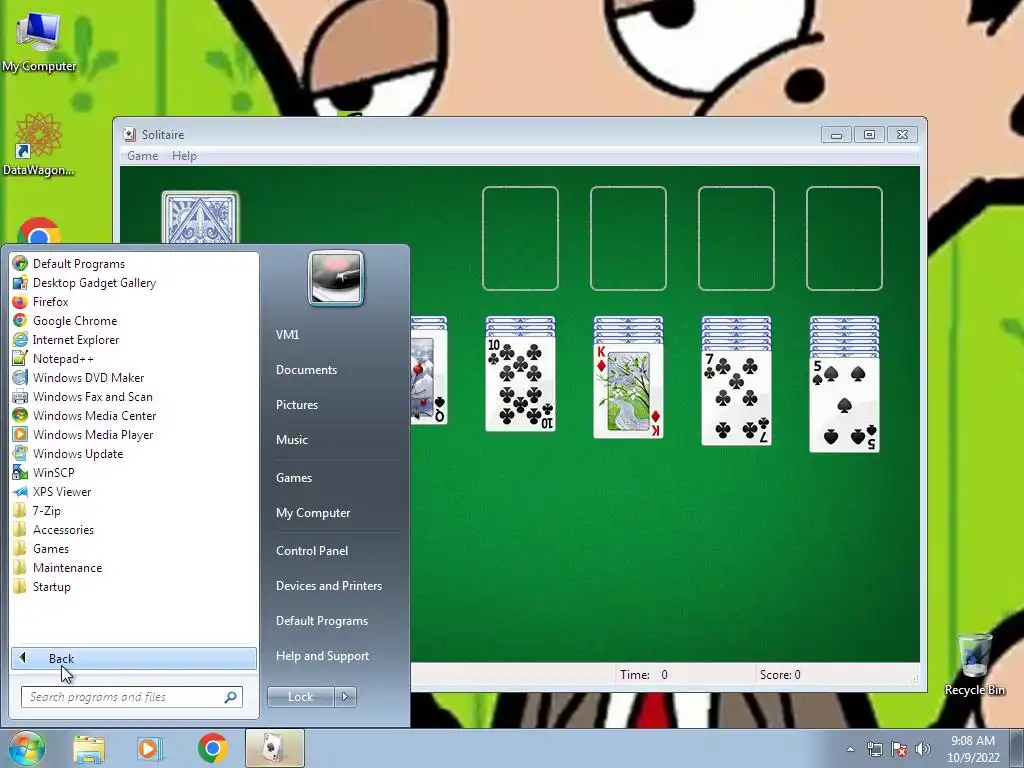Screen dimensions: 1024x768
Task: Launch Desktop Gadget Gallery
Action: pyautogui.click(x=134, y=283)
